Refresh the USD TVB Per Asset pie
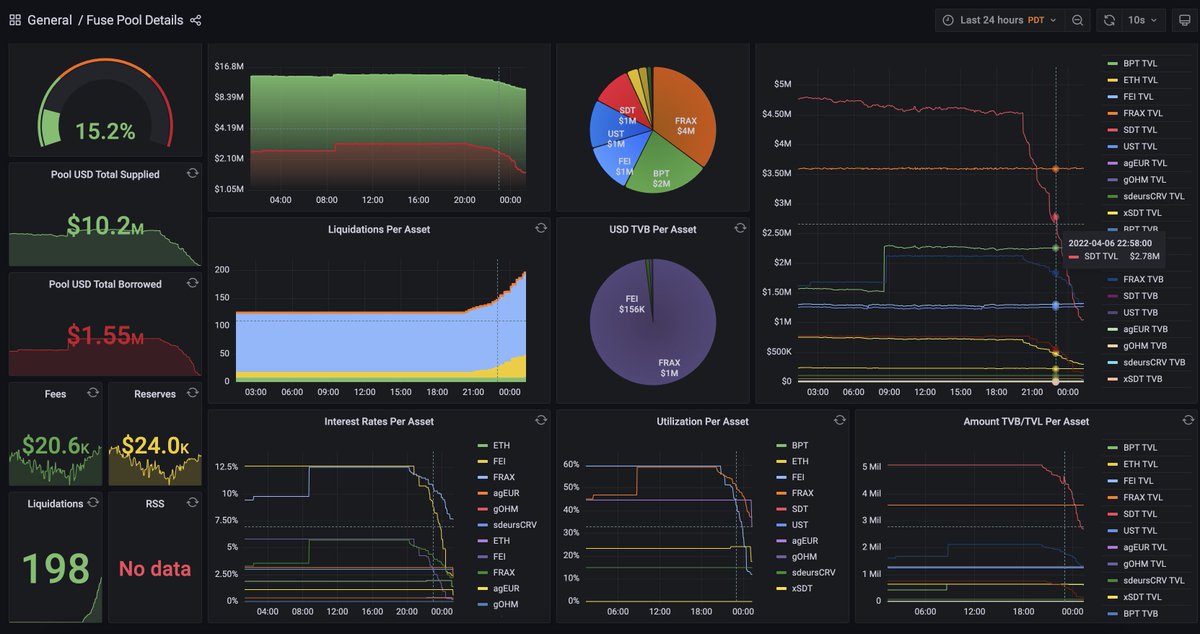Image resolution: width=1200 pixels, height=634 pixels. pos(740,229)
